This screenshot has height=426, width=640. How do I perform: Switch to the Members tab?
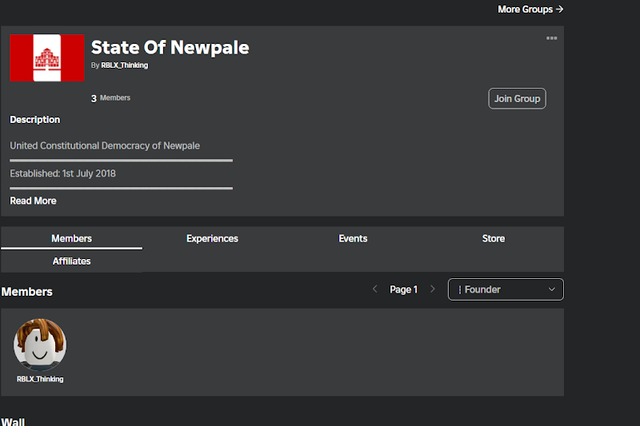pos(71,238)
